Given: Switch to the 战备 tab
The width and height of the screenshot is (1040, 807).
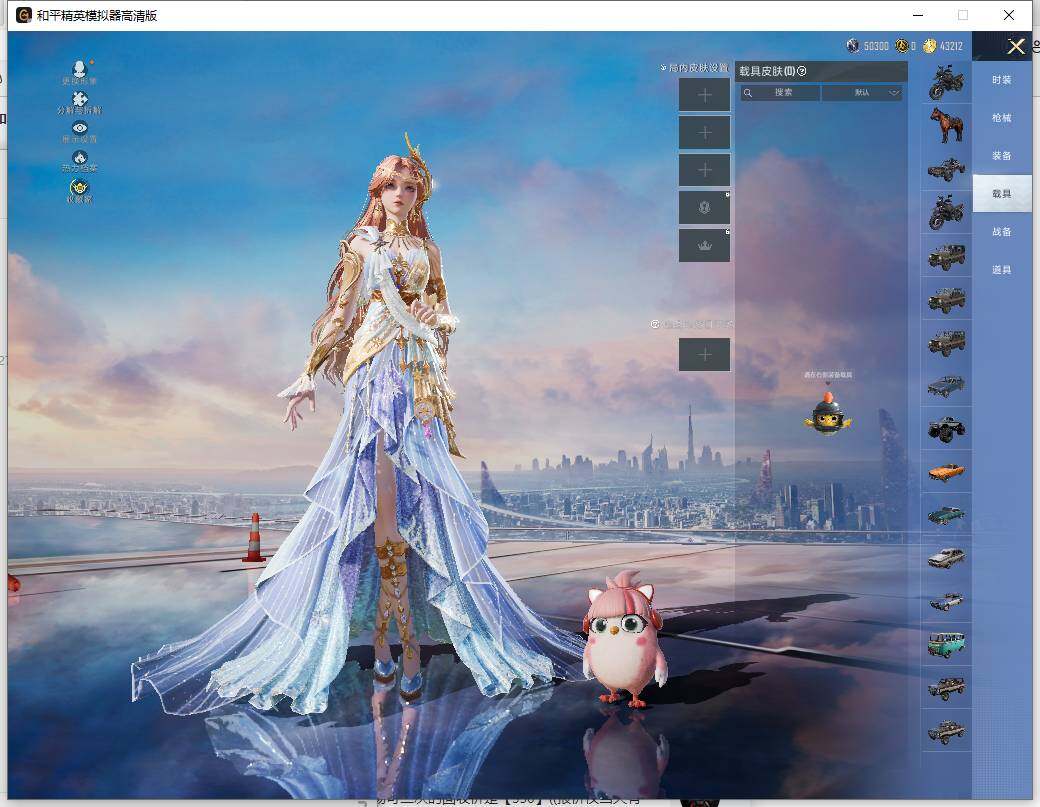Looking at the screenshot, I should coord(1002,232).
